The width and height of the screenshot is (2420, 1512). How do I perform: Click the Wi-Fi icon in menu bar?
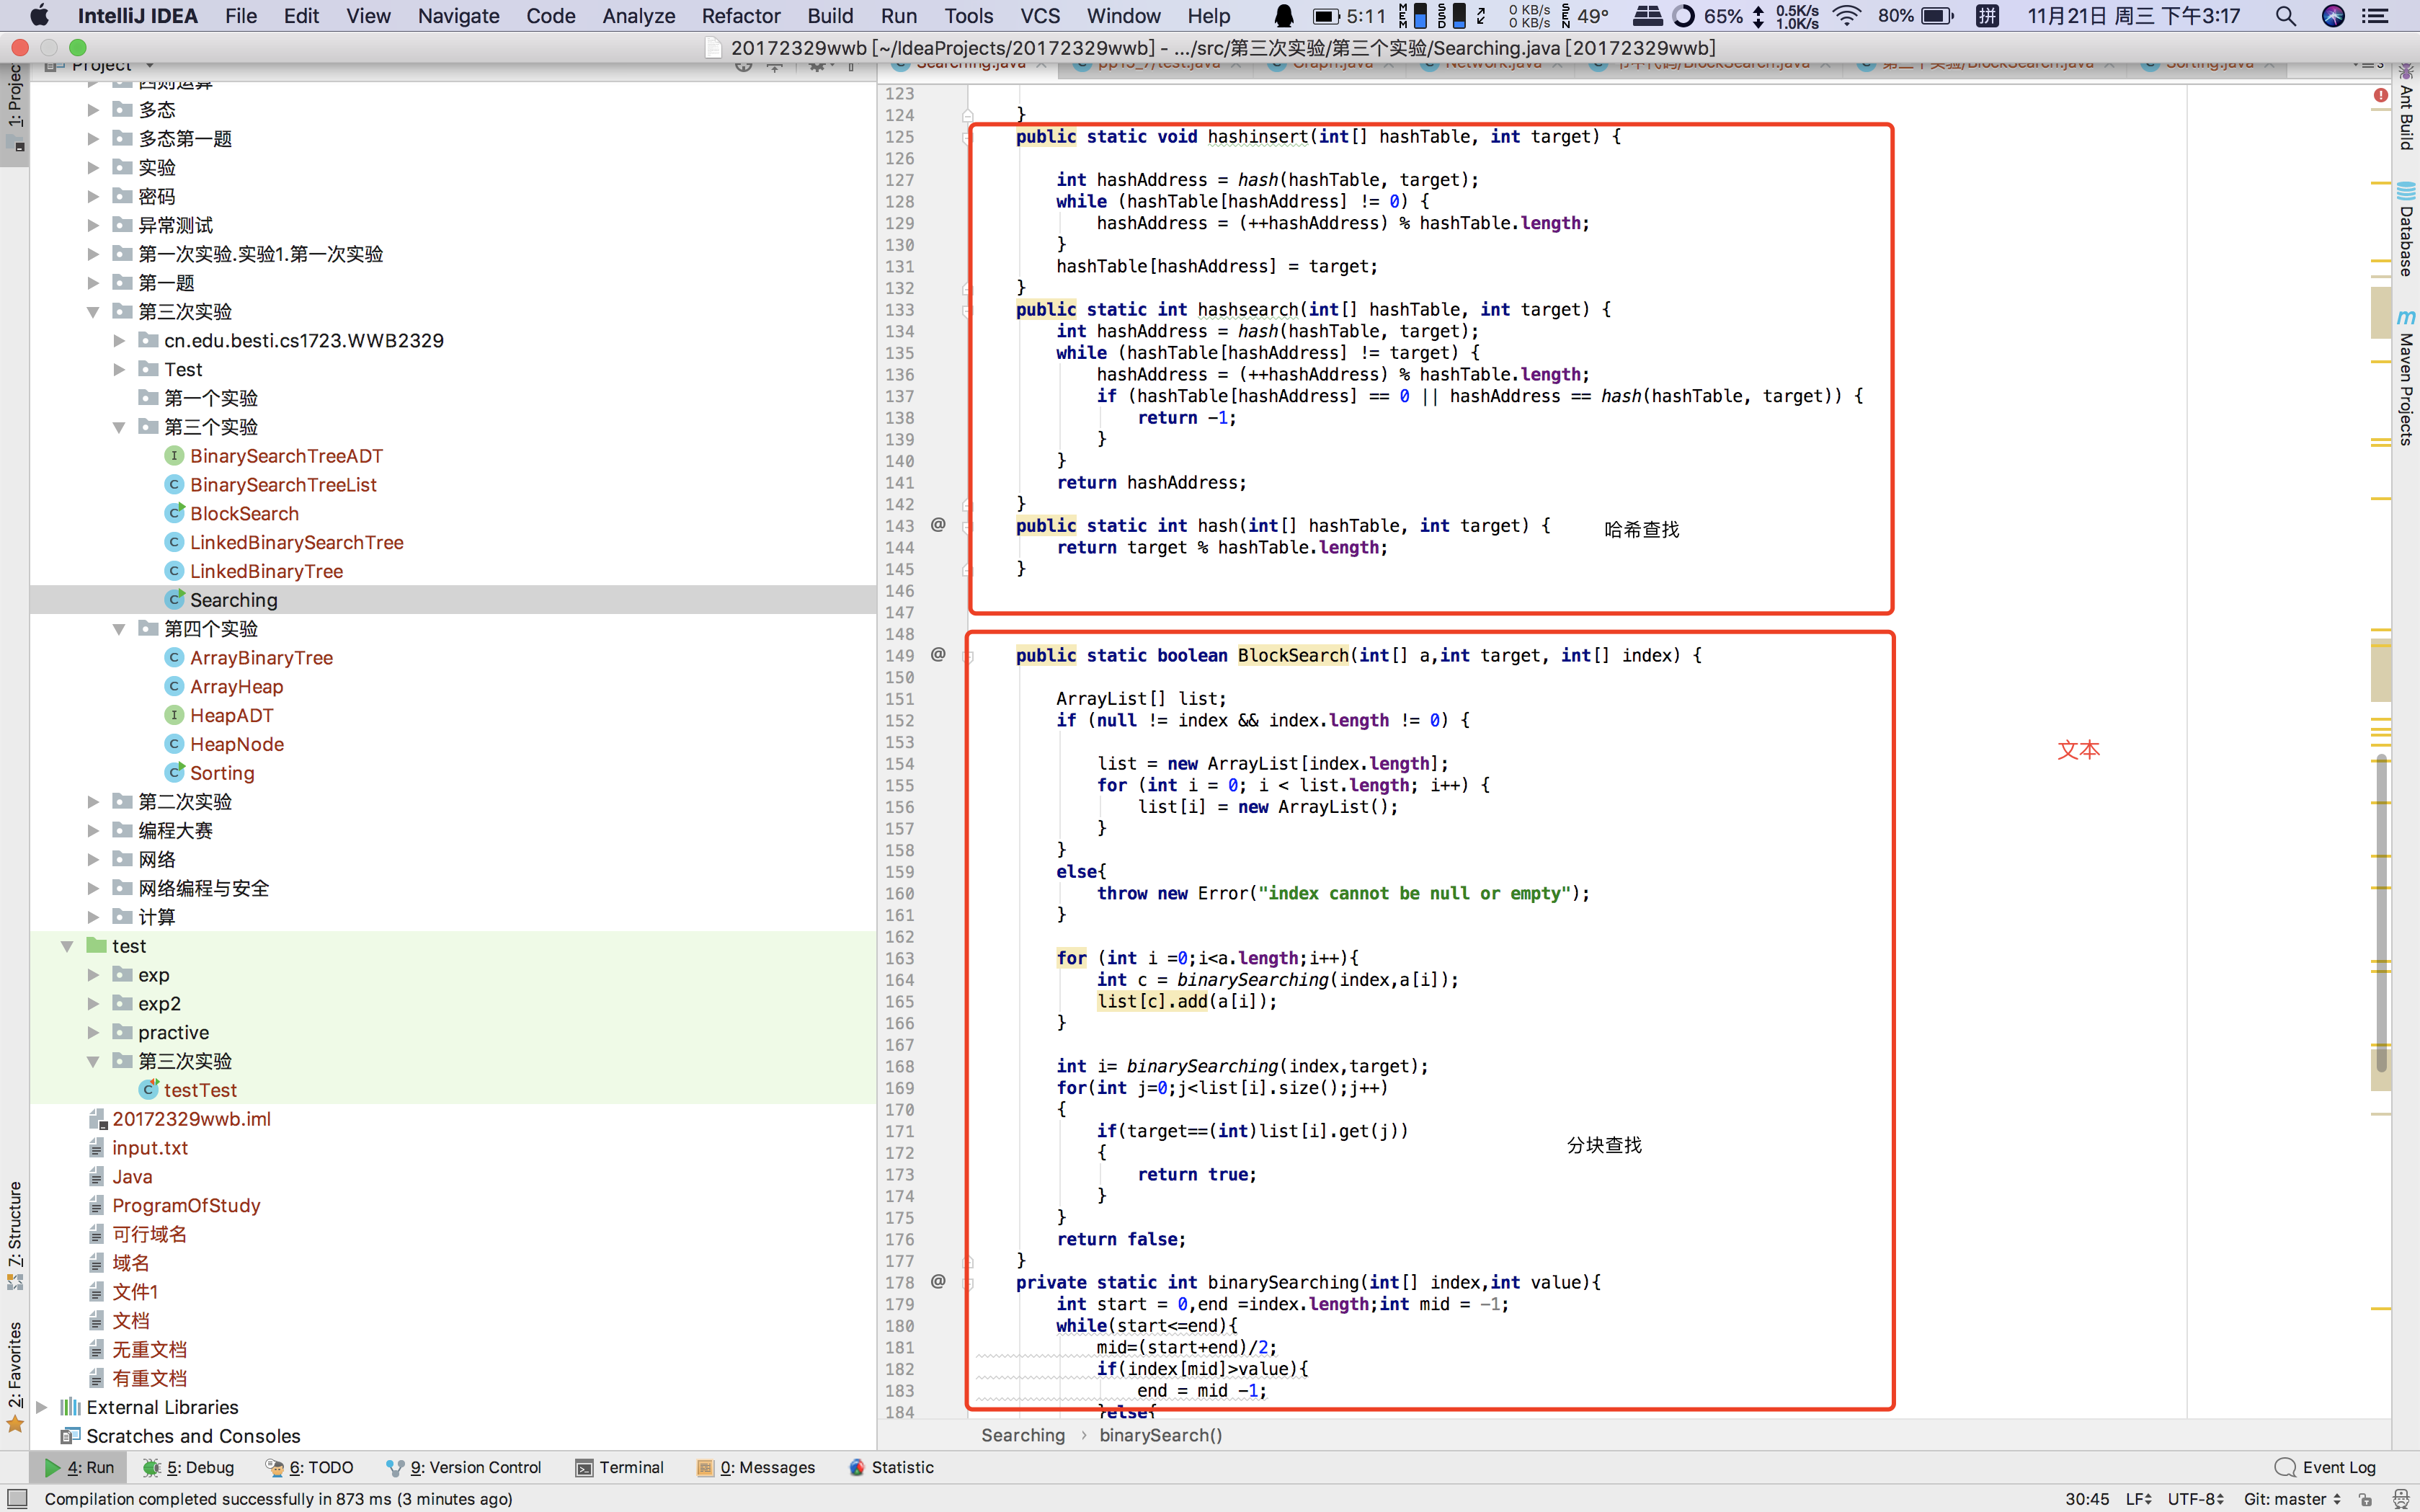point(1846,16)
